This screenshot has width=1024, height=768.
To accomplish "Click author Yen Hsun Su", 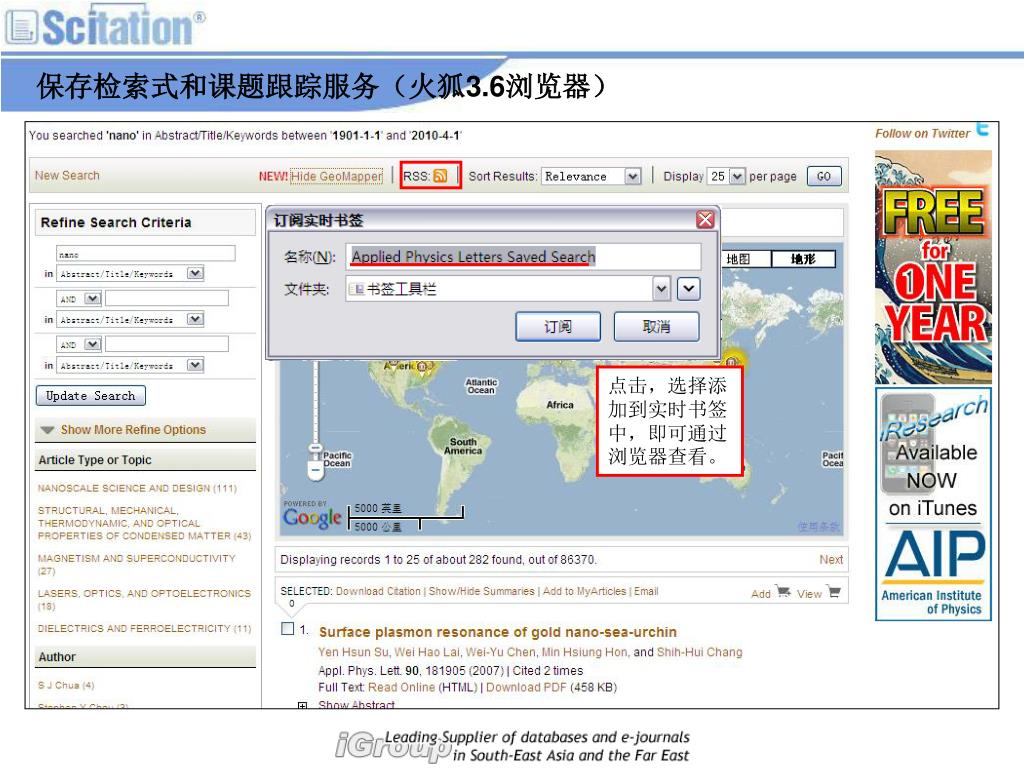I will click(x=353, y=652).
